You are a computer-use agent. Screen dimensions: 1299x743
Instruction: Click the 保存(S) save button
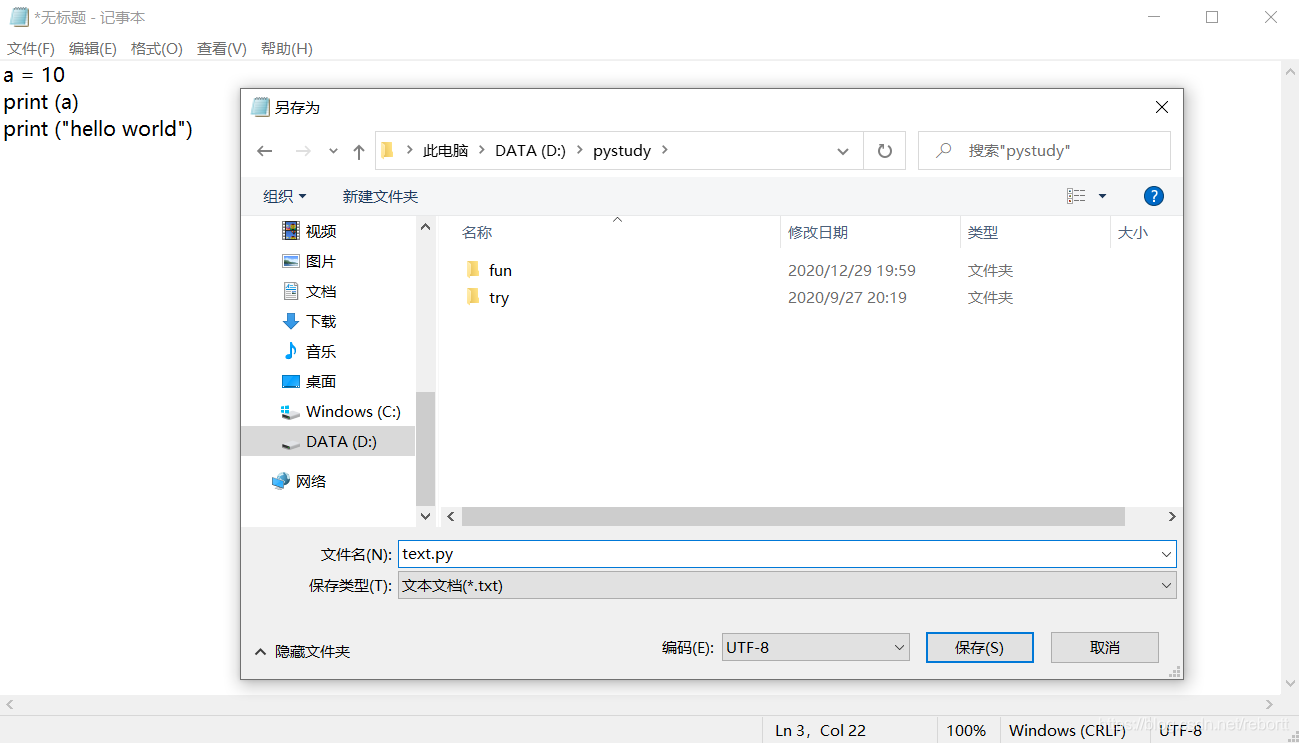click(980, 647)
